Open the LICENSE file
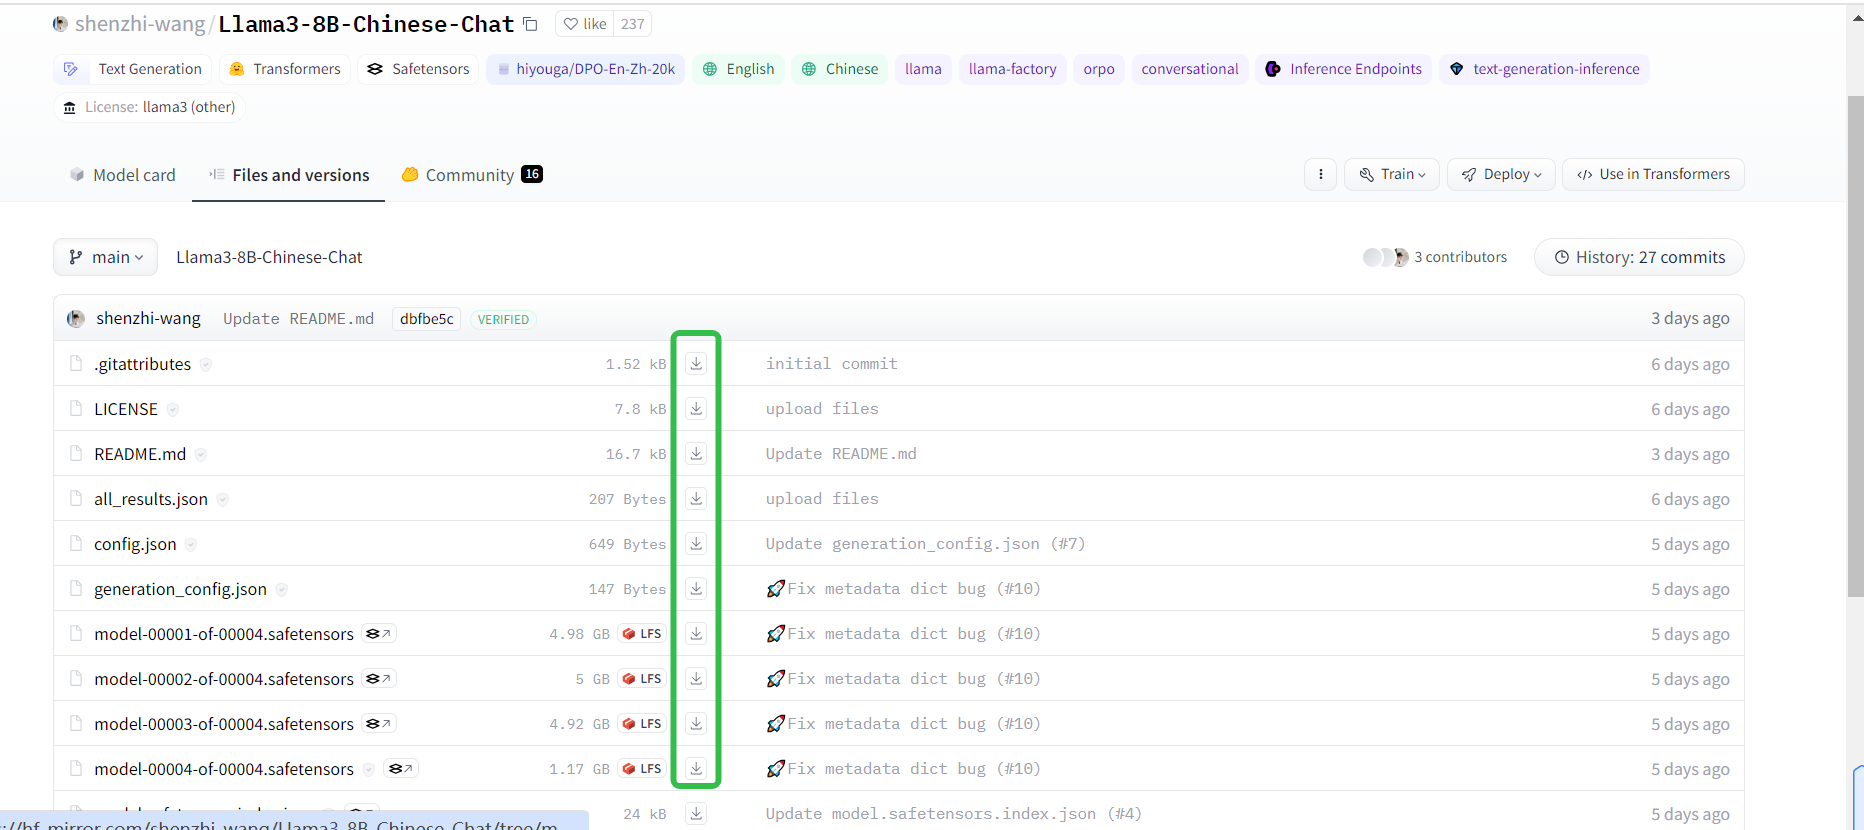 126,409
